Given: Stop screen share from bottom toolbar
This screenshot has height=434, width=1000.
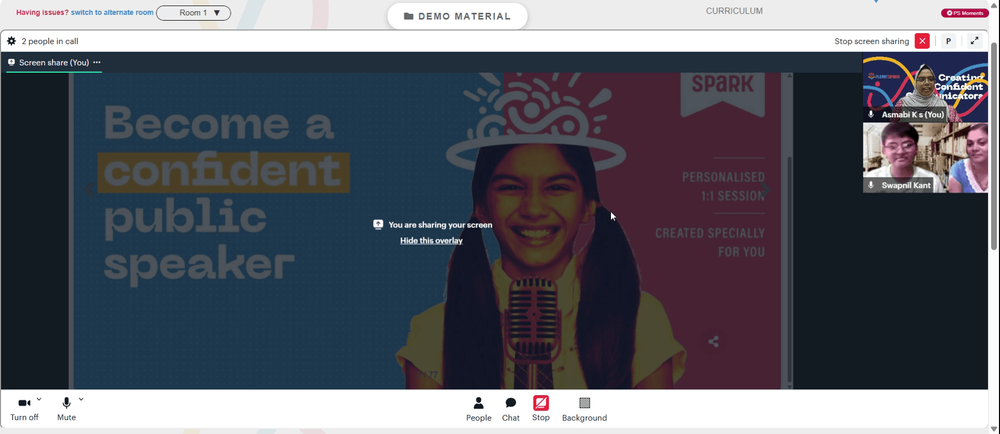Looking at the screenshot, I should (541, 409).
